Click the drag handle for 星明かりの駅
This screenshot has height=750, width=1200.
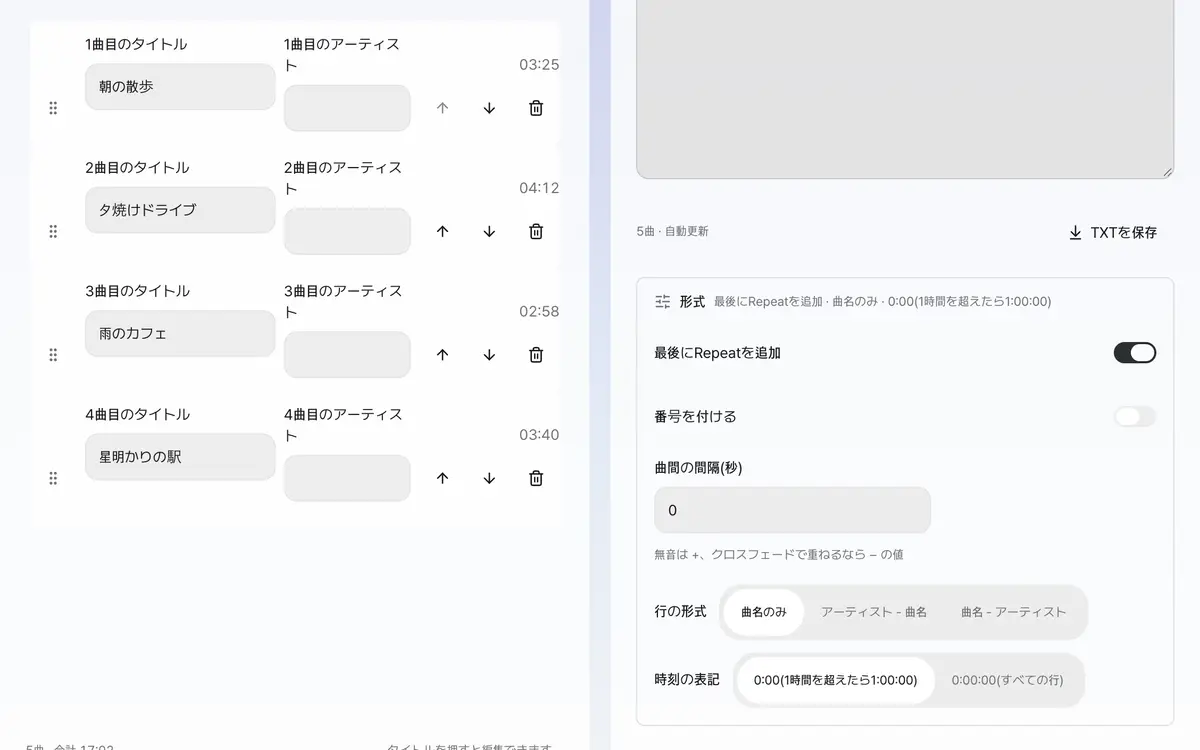[53, 478]
